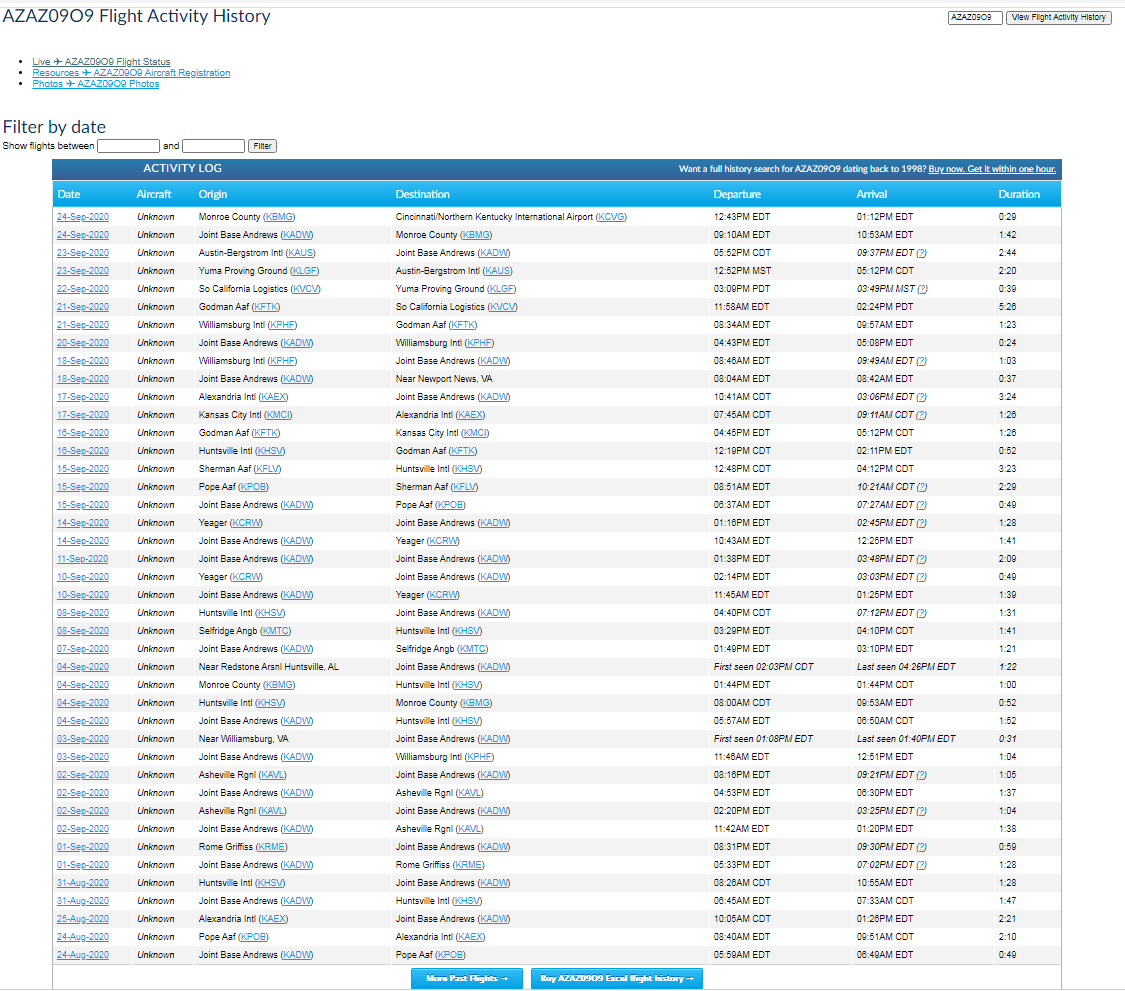
Task: Open 24-Aug-2020 flight departing 05:59AM EDT
Action: [x=83, y=955]
